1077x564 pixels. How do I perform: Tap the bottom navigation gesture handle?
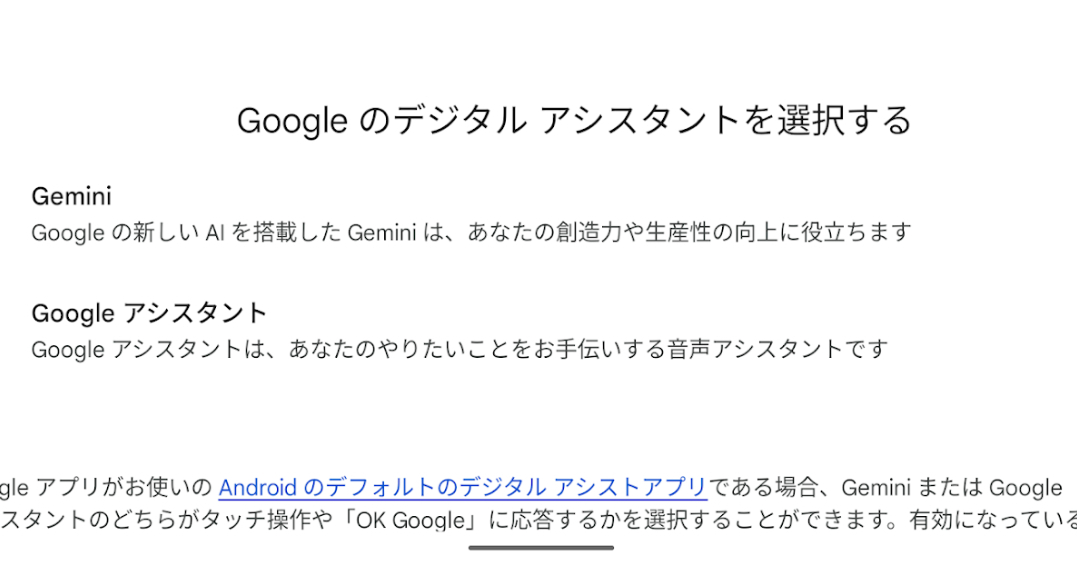click(541, 547)
